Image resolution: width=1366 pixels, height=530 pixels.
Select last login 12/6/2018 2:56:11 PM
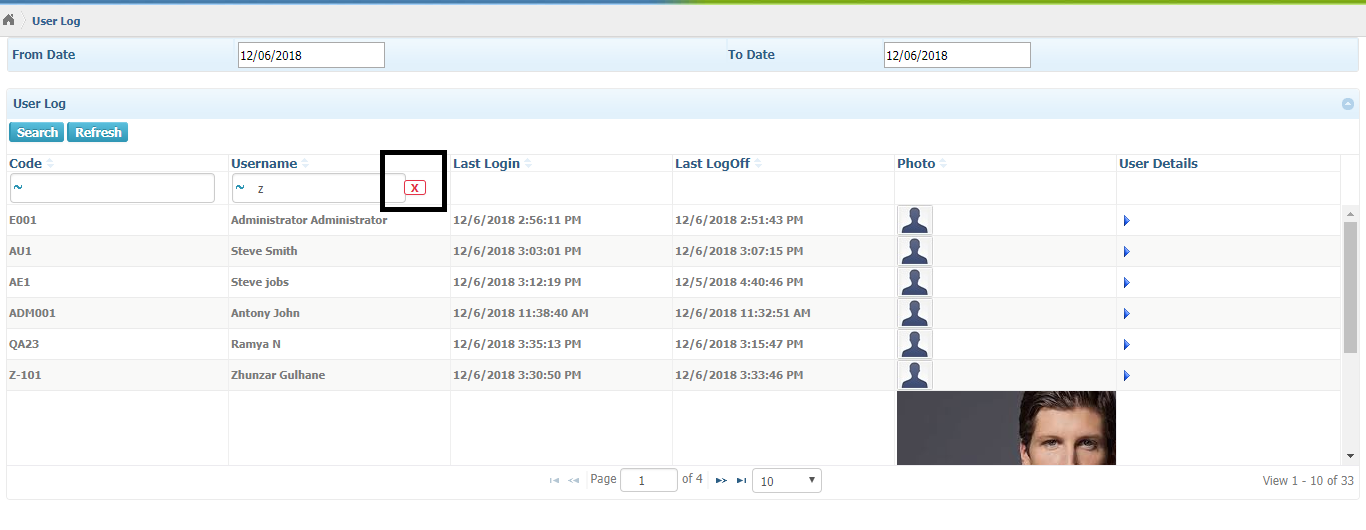click(517, 220)
